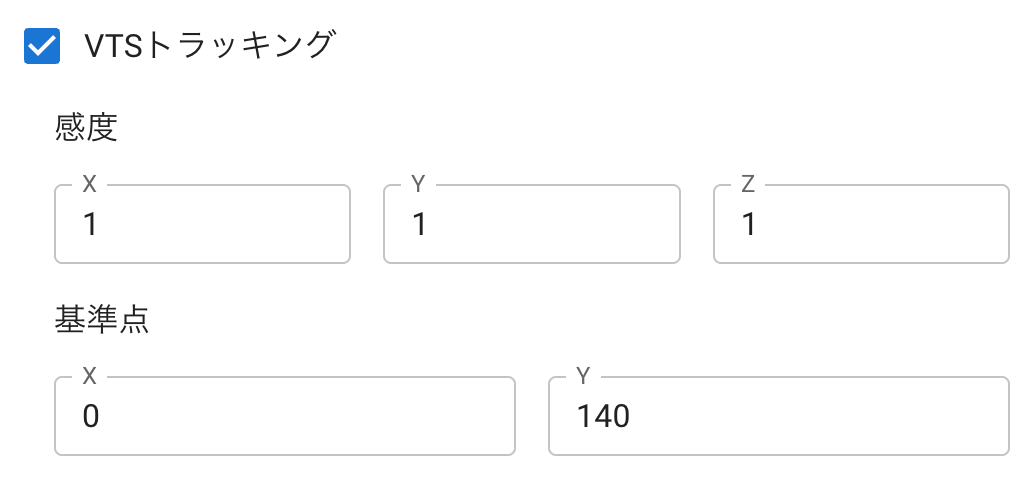Screen dimensions: 1036x486
Task: Toggle the blue checkmark icon
Action: pos(42,46)
